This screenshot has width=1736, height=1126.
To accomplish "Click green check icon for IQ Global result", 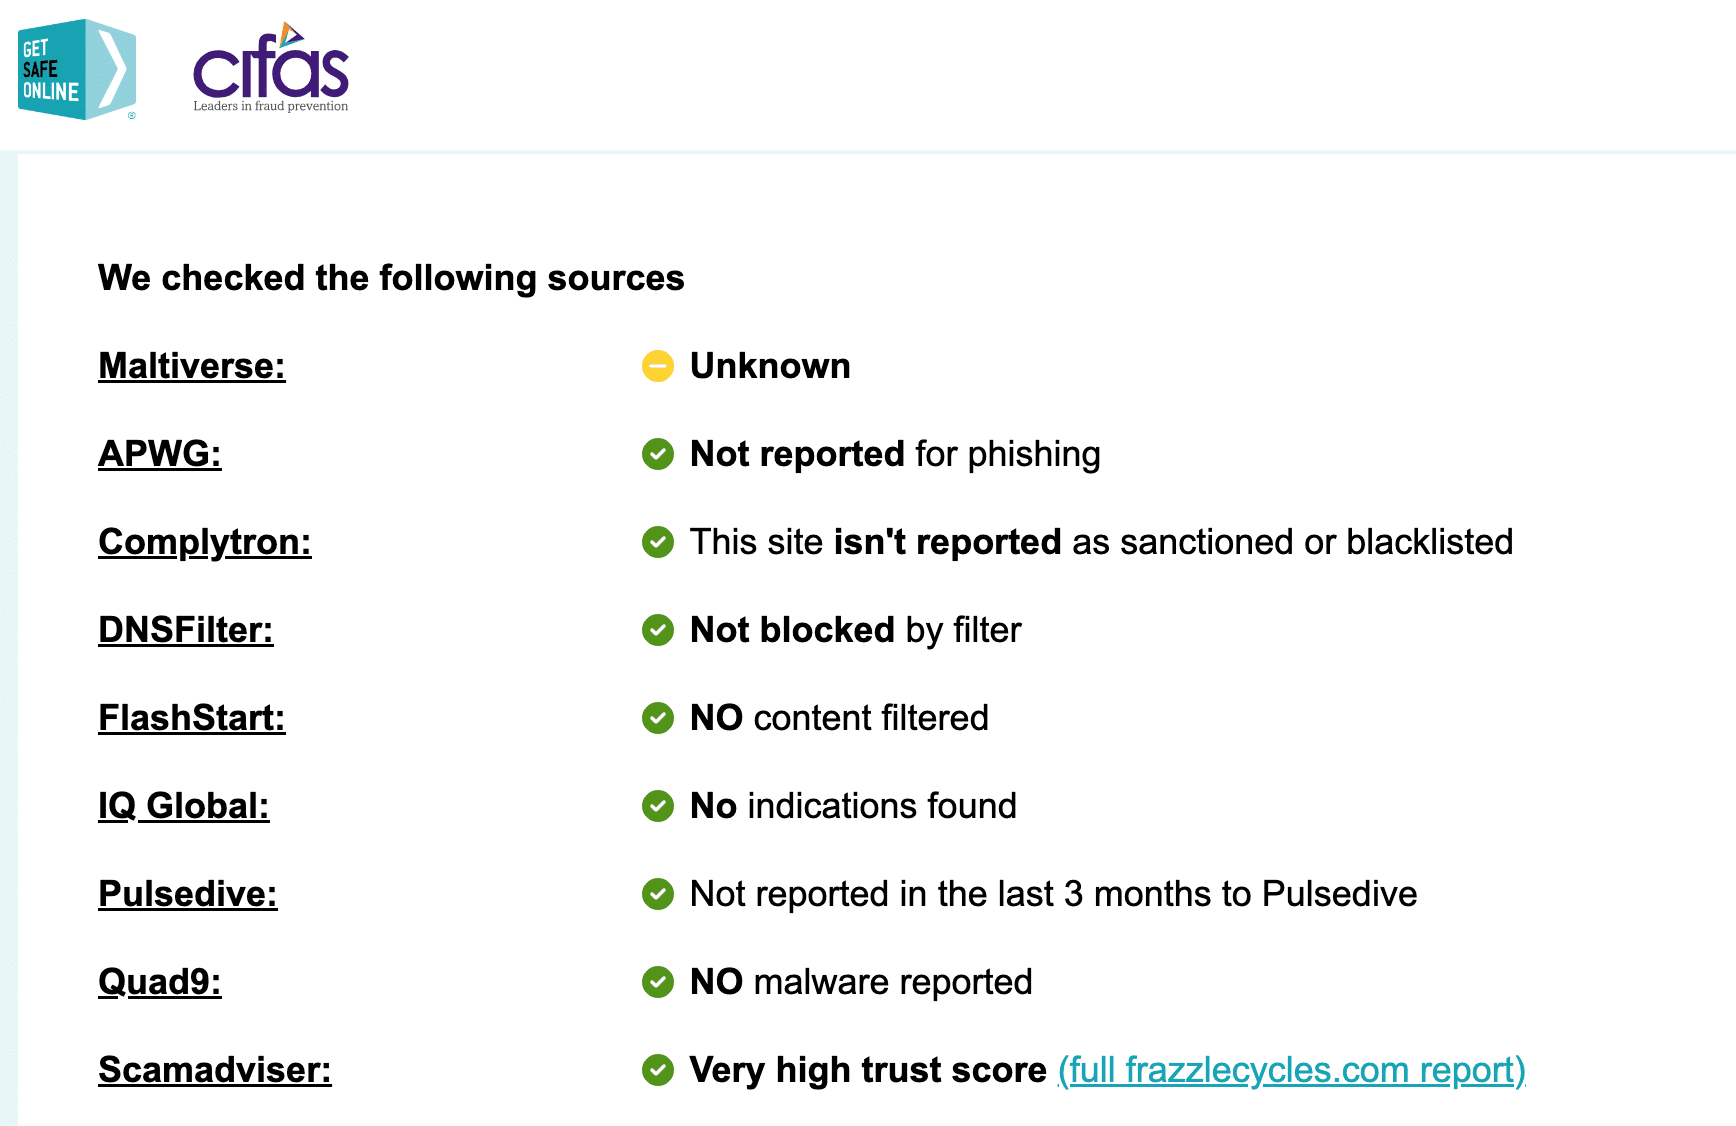I will pos(657,806).
